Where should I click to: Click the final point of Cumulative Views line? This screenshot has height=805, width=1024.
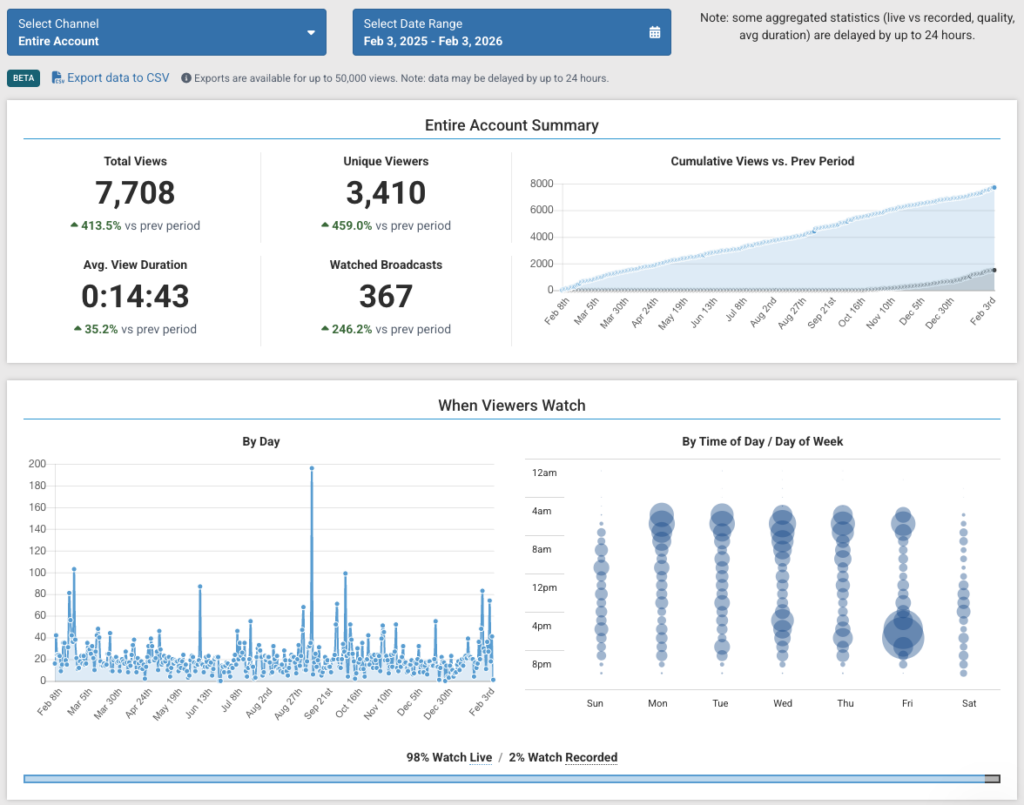pos(994,187)
